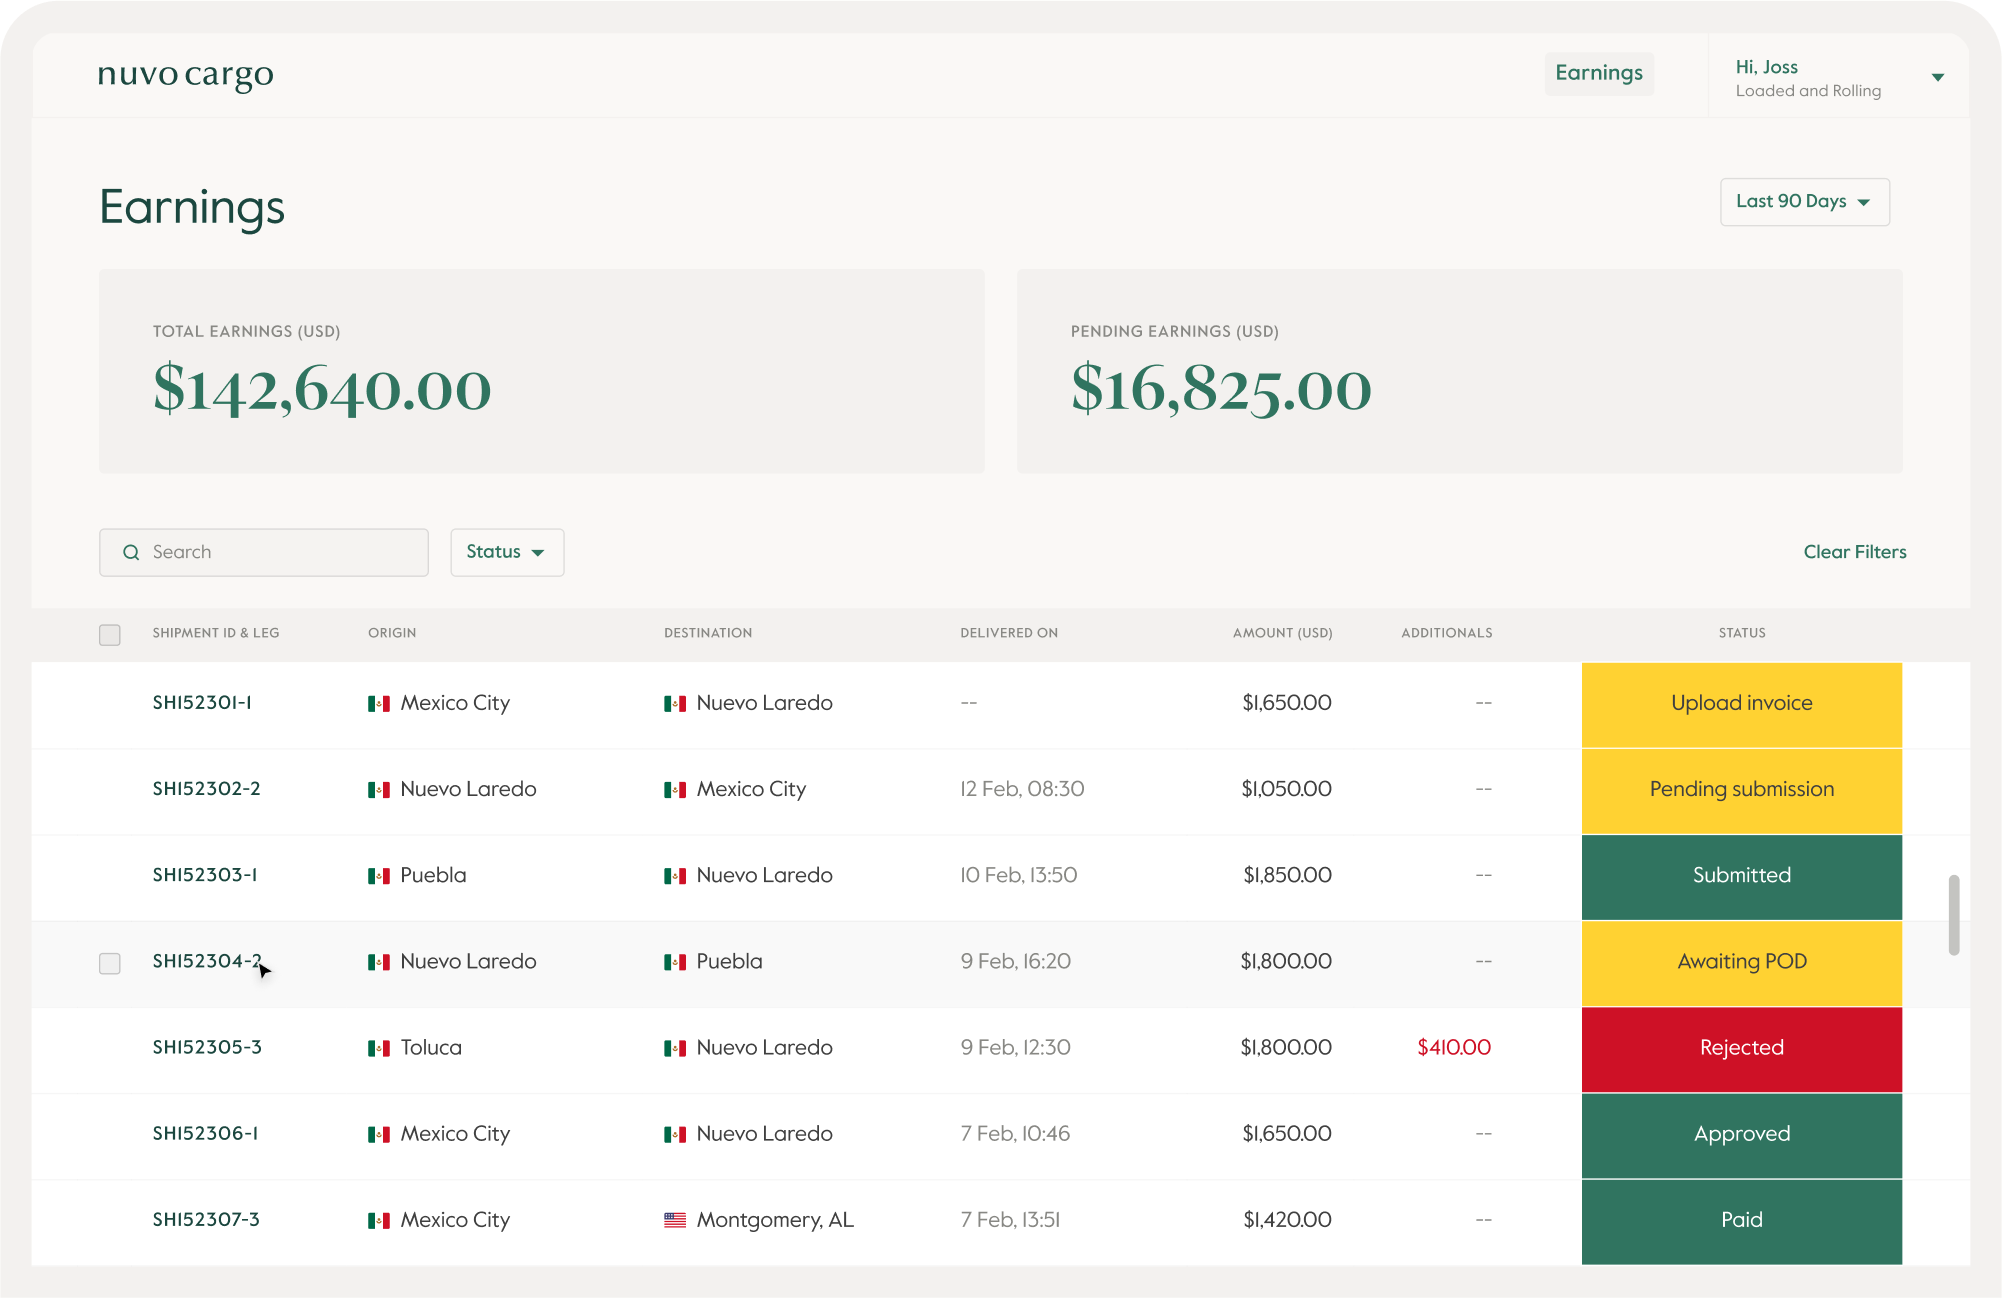The width and height of the screenshot is (2002, 1298).
Task: Click the Submitted status icon
Action: pos(1741,875)
